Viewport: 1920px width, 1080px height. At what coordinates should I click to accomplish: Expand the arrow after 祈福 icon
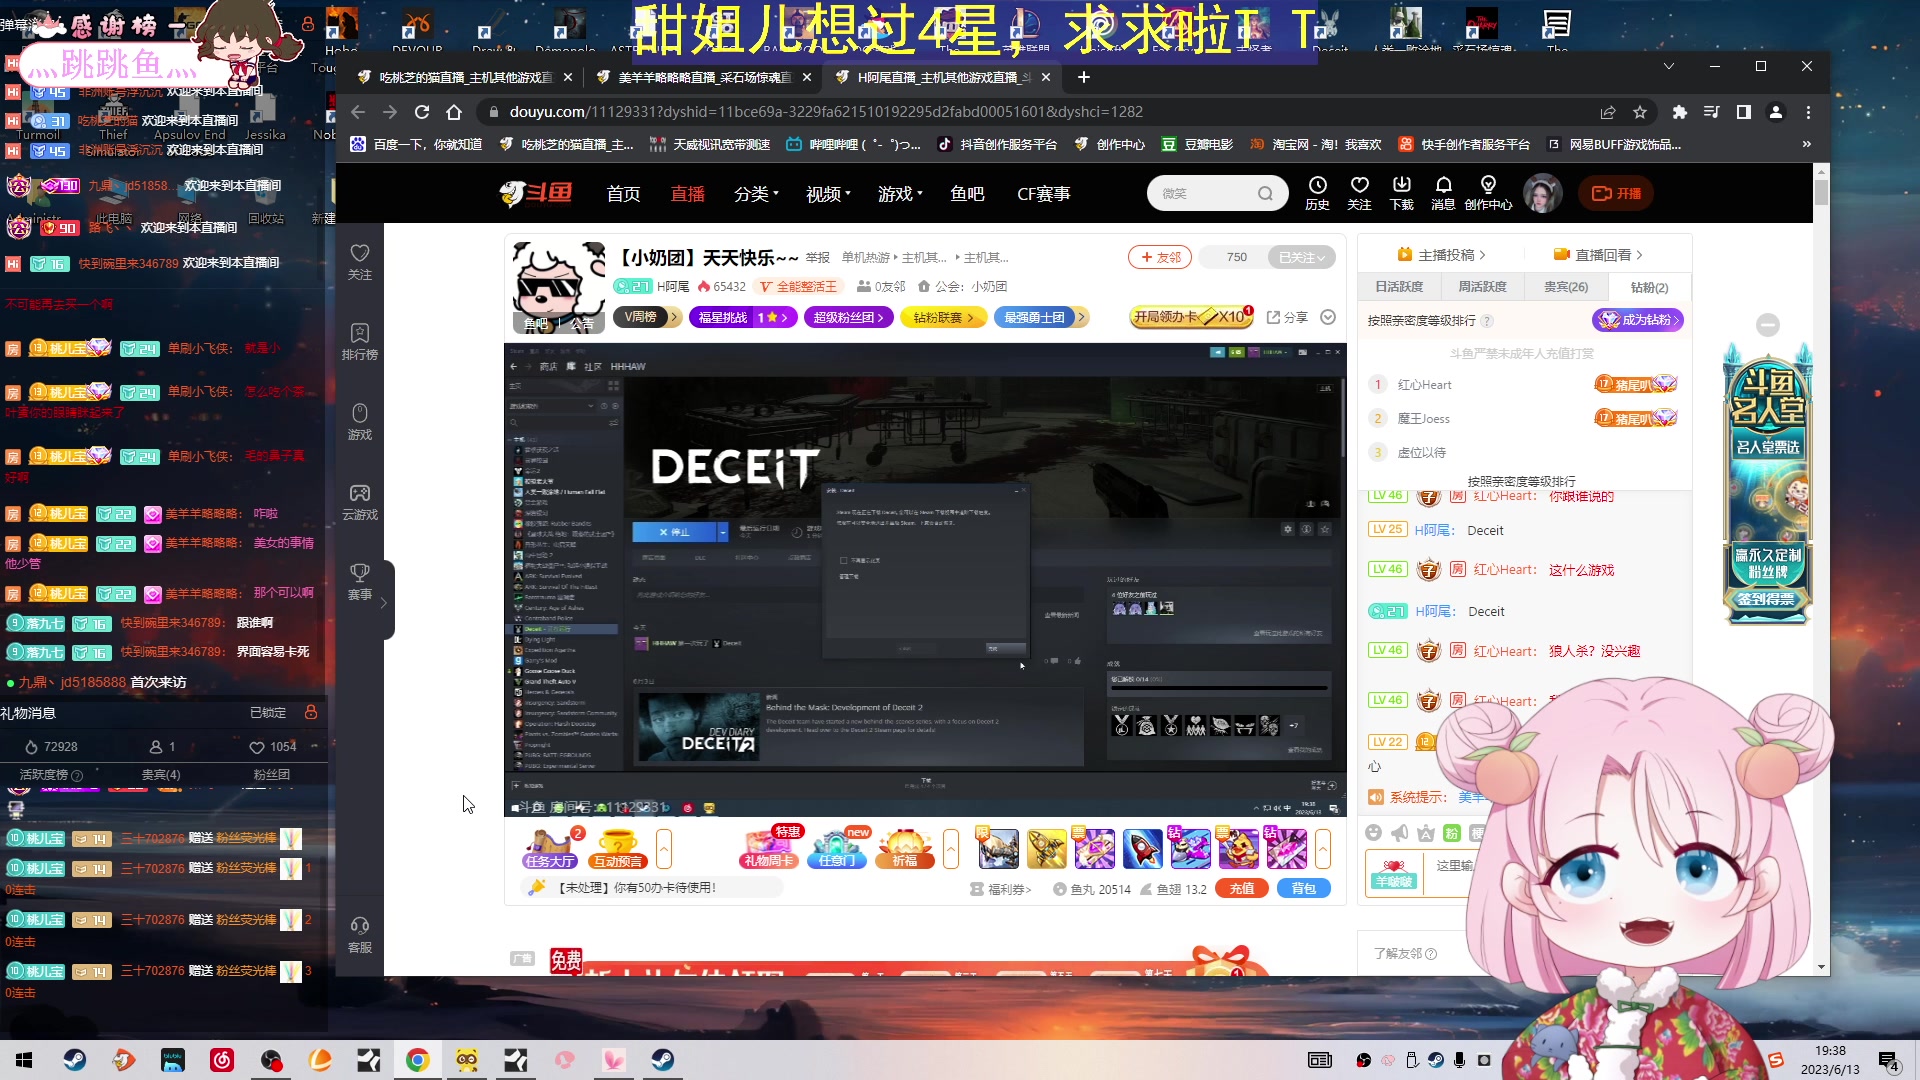coord(950,849)
